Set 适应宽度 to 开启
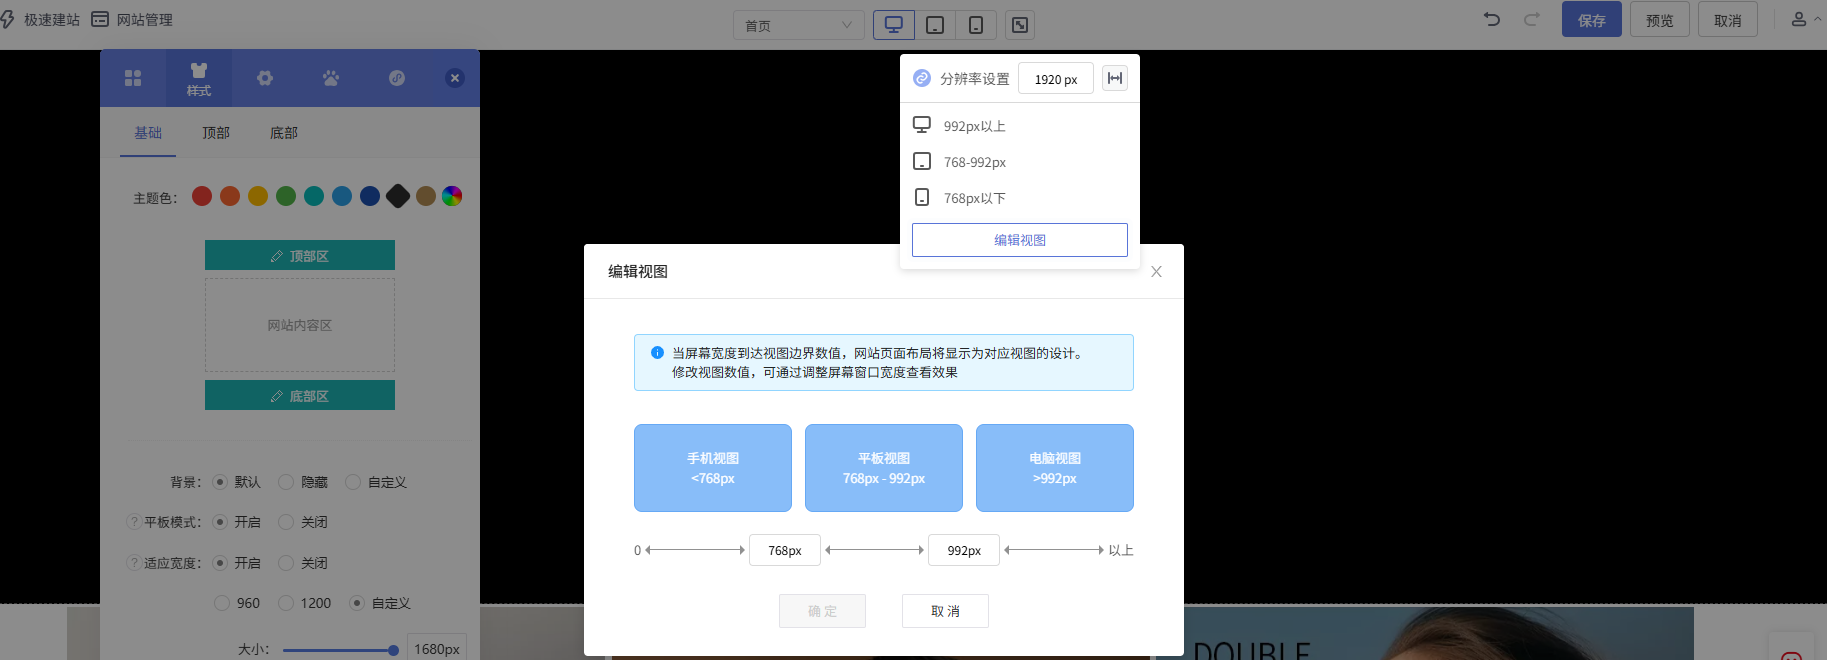 click(x=220, y=563)
